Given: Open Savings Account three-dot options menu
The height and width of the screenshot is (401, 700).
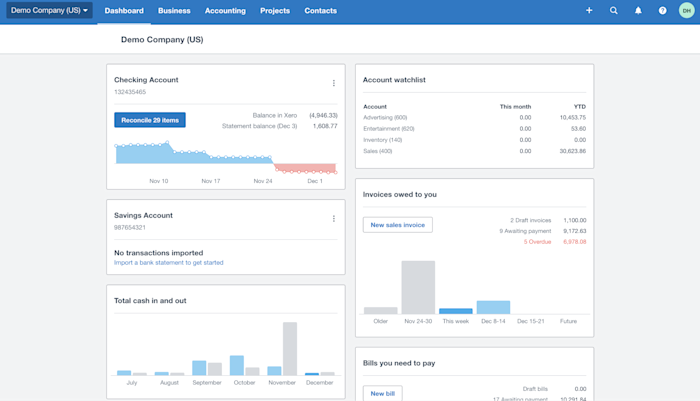Looking at the screenshot, I should pos(333,218).
